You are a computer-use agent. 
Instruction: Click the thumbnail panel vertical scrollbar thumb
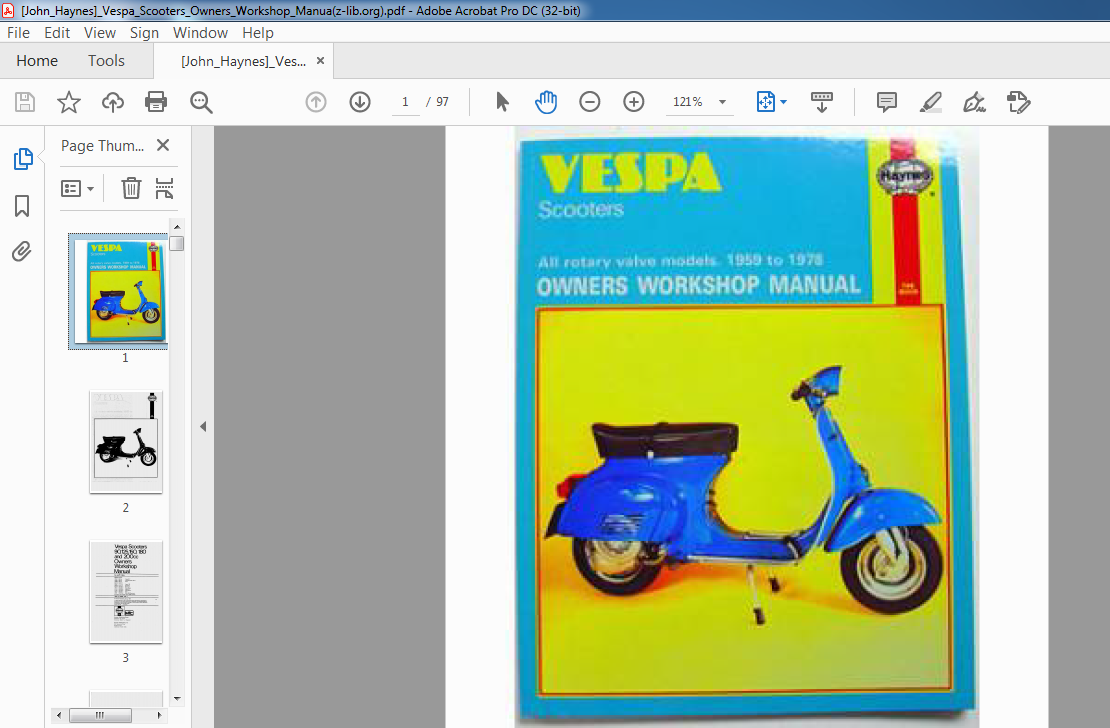click(x=177, y=244)
